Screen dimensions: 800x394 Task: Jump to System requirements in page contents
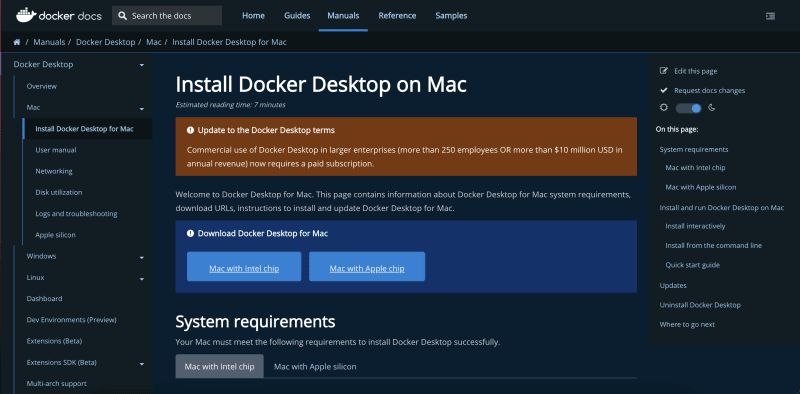[x=694, y=150]
